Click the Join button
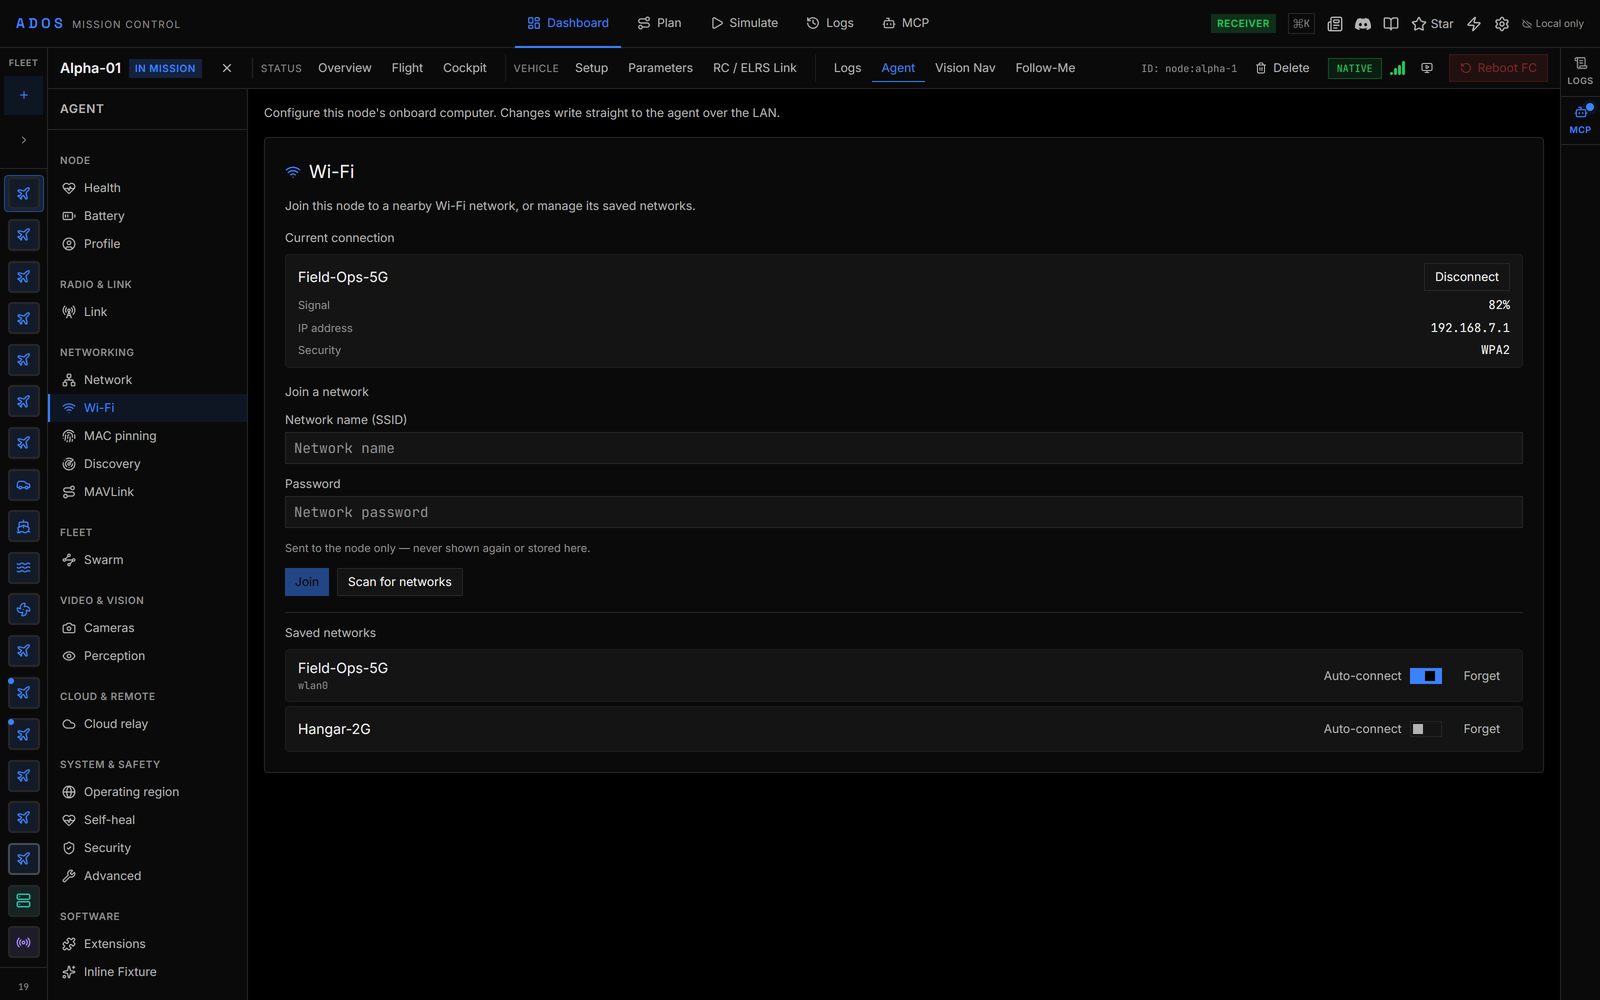The height and width of the screenshot is (1000, 1600). pos(307,582)
